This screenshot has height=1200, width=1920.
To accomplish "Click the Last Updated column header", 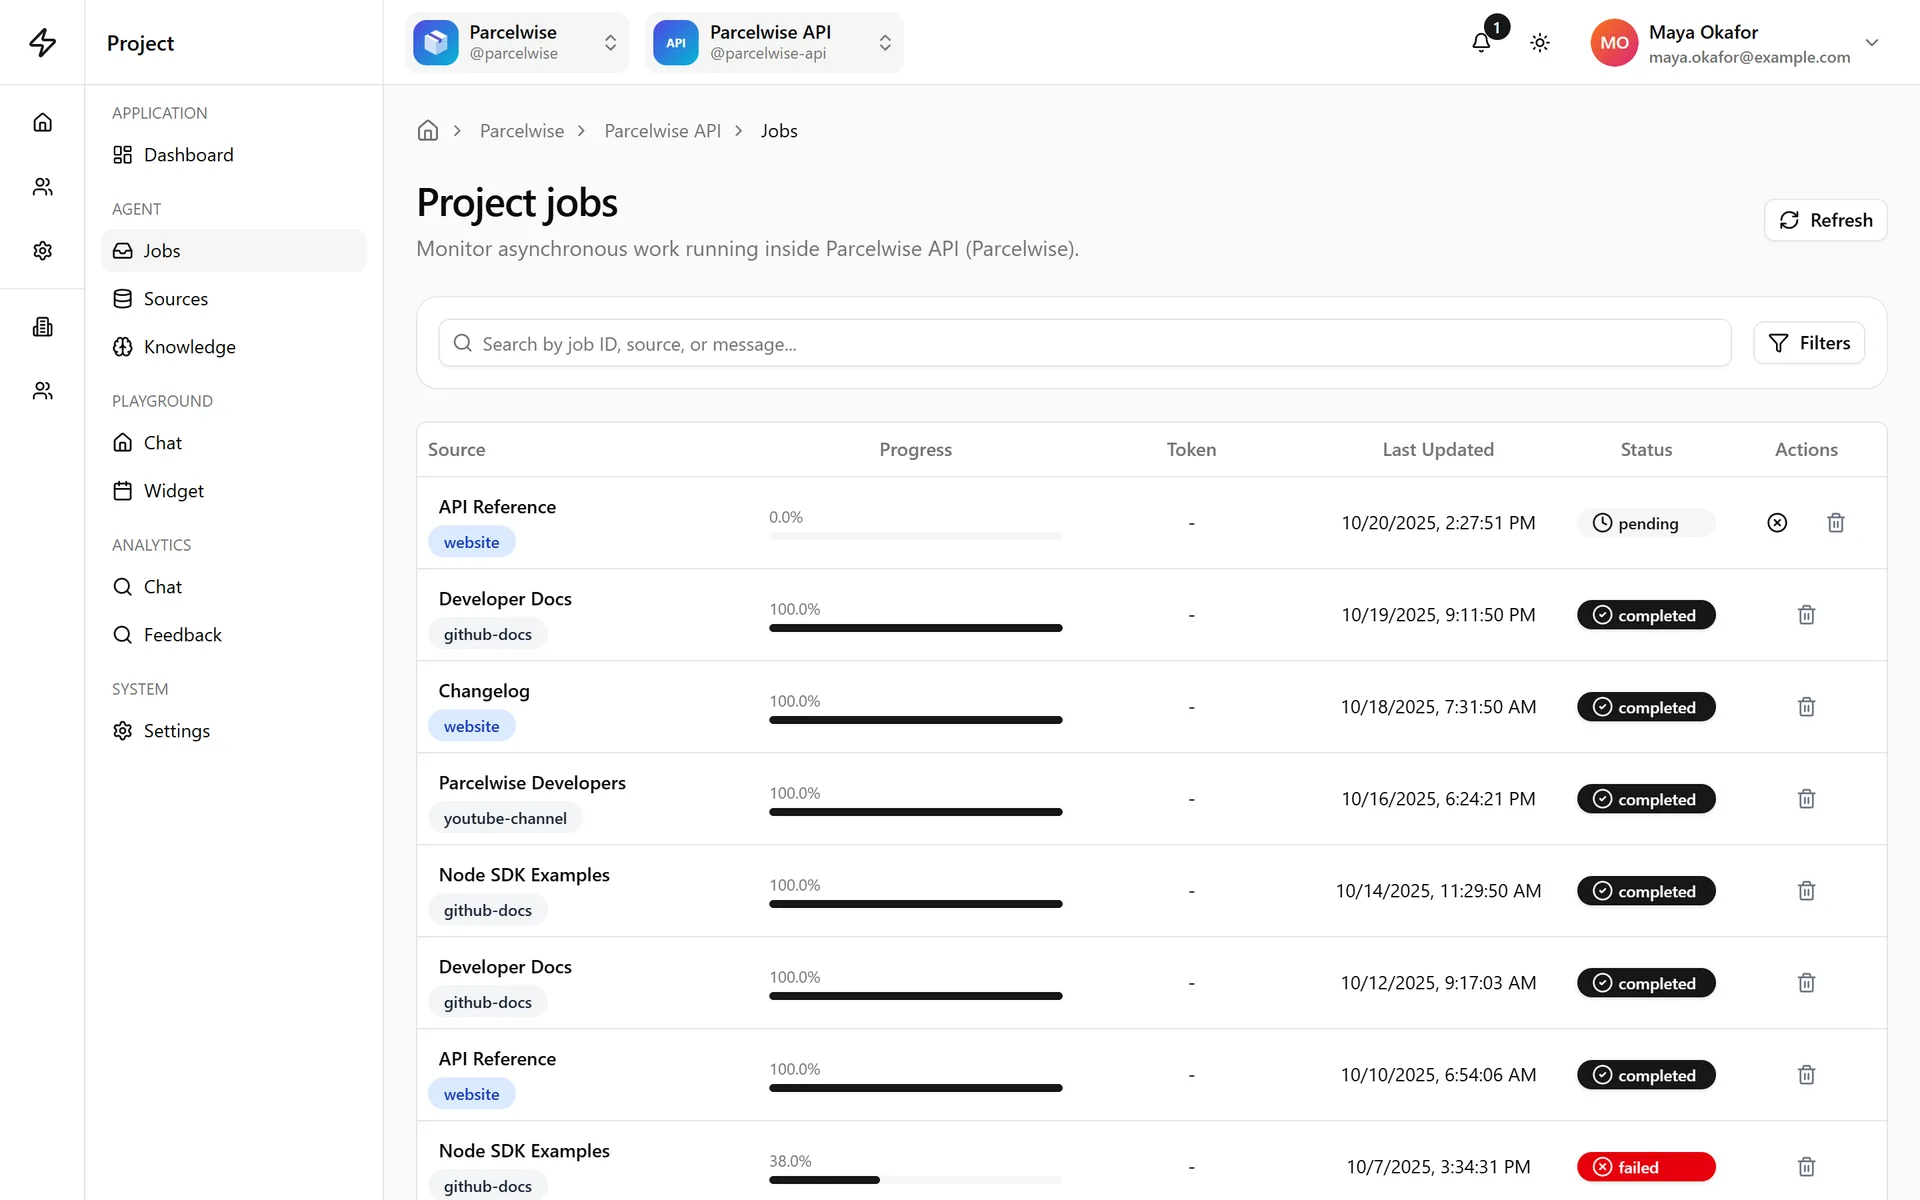I will (x=1438, y=449).
